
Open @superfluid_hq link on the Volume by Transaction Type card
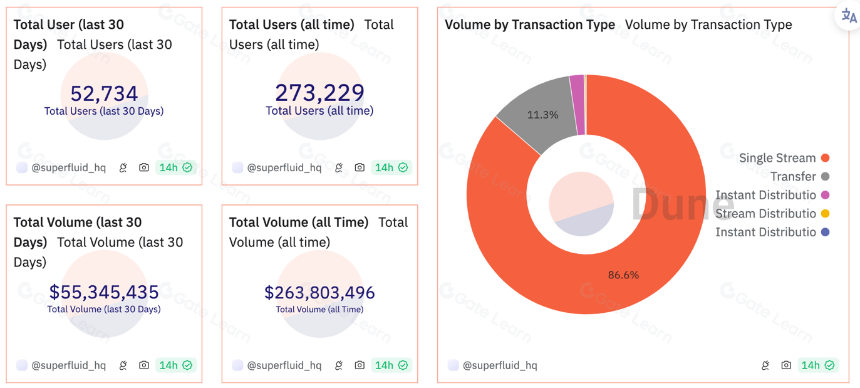(x=500, y=365)
